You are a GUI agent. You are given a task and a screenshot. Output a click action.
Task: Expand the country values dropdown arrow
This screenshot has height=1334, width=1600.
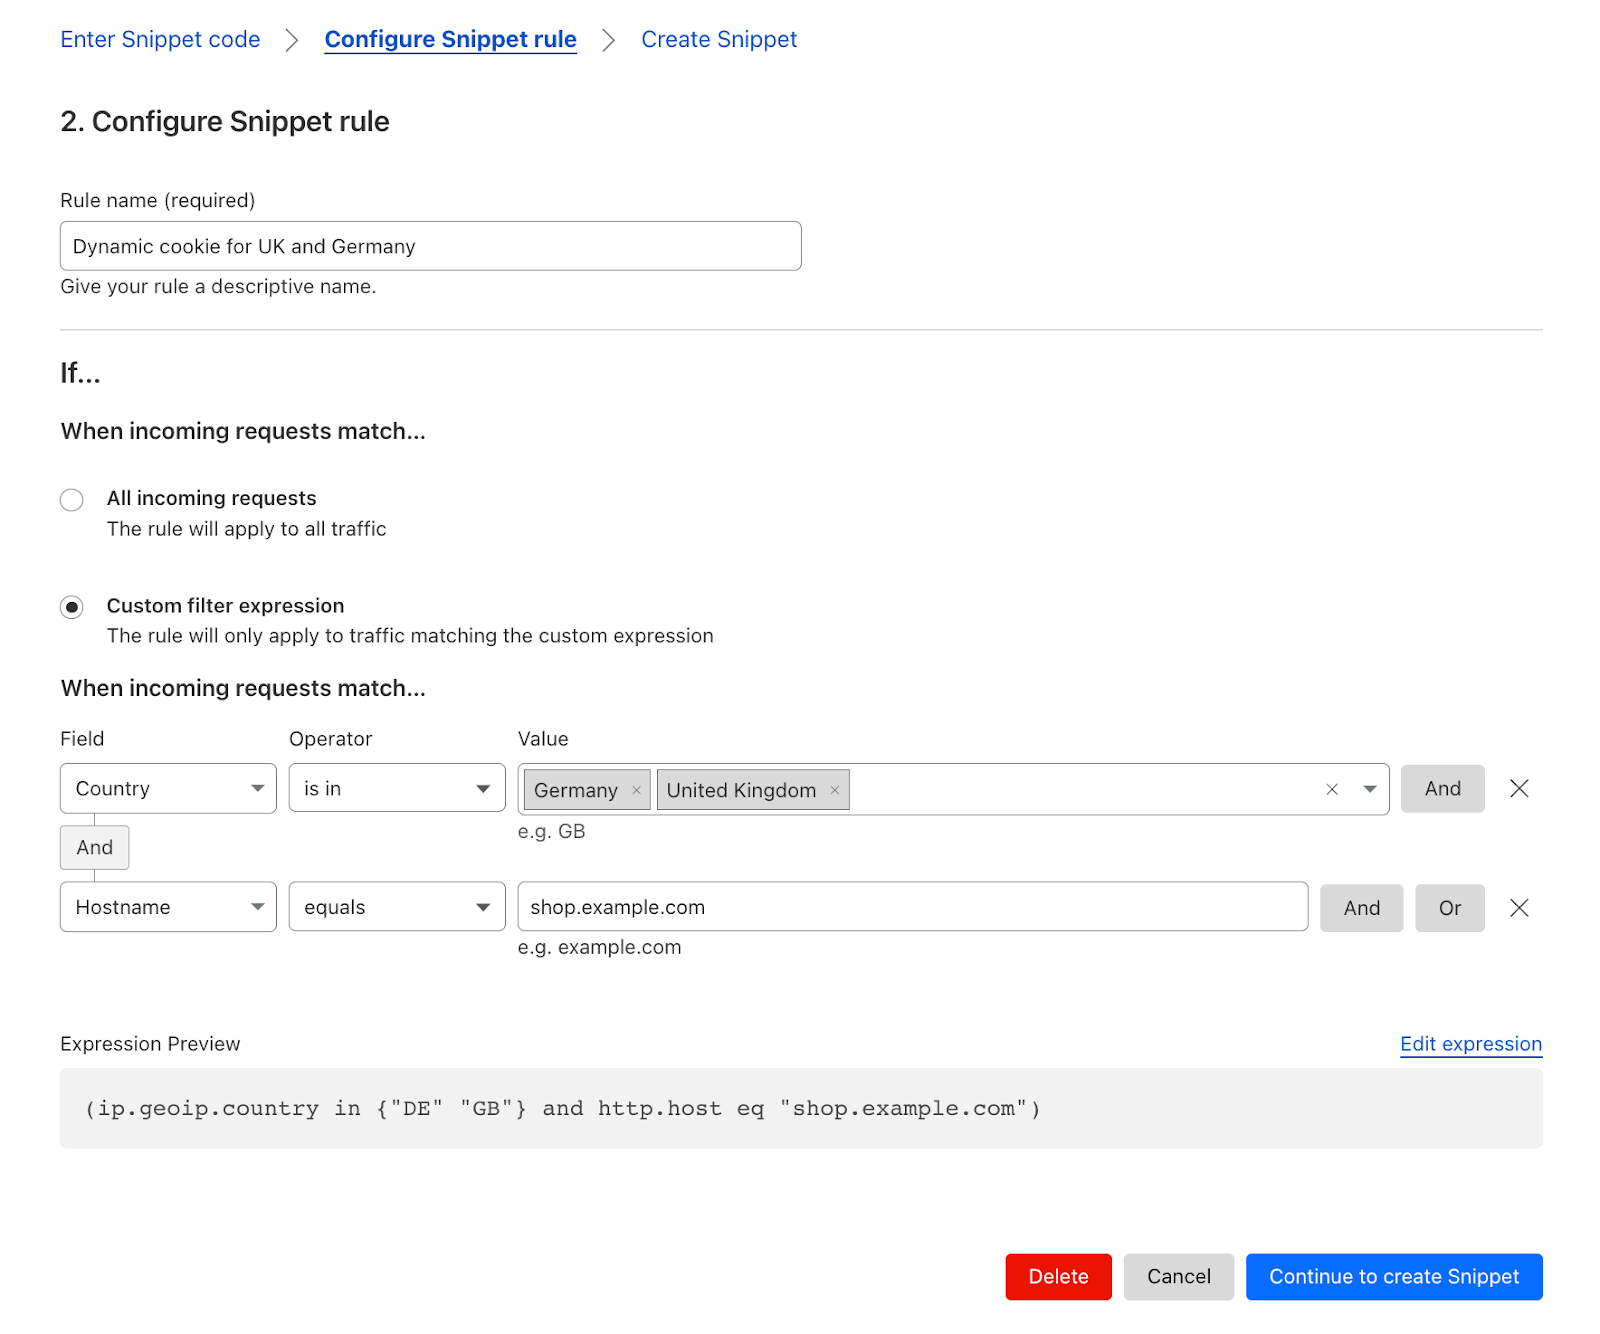click(x=1370, y=789)
